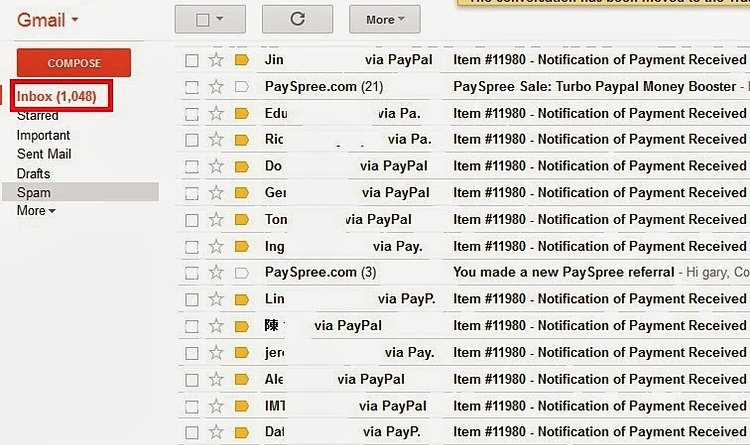Open the Gmail product switcher dropdown
The image size is (750, 445).
tap(47, 20)
